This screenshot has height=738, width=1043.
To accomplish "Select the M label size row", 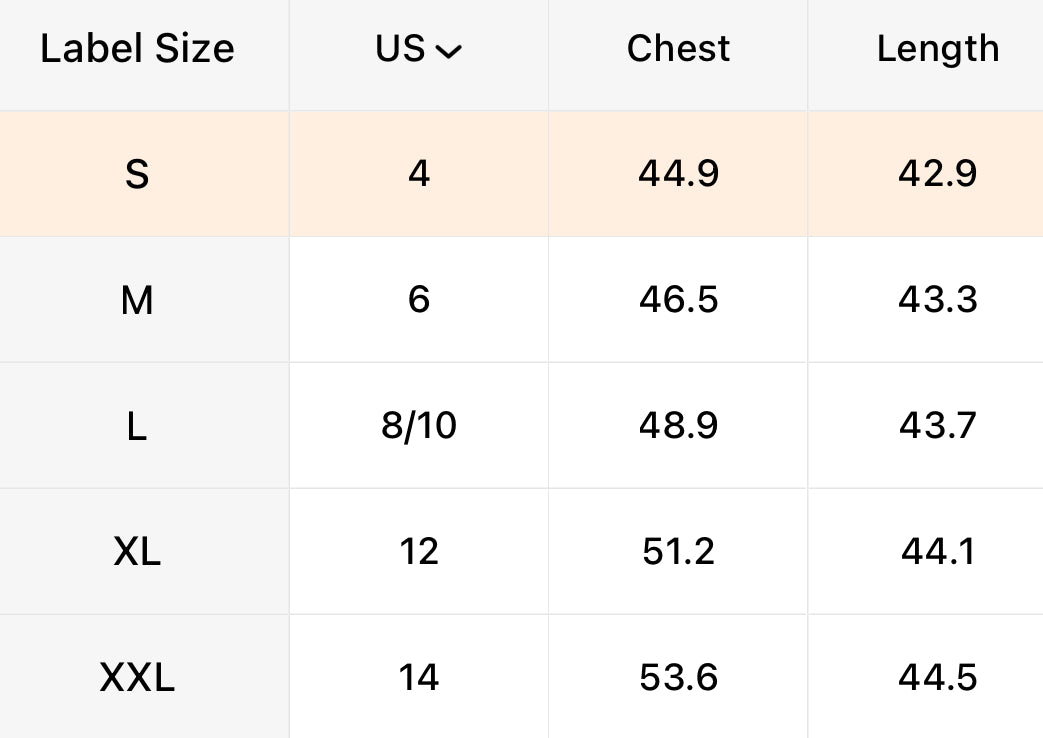I will (137, 300).
